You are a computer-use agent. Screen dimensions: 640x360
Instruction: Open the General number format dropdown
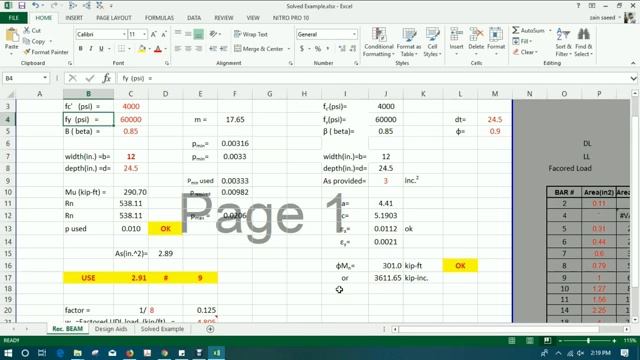tap(354, 34)
